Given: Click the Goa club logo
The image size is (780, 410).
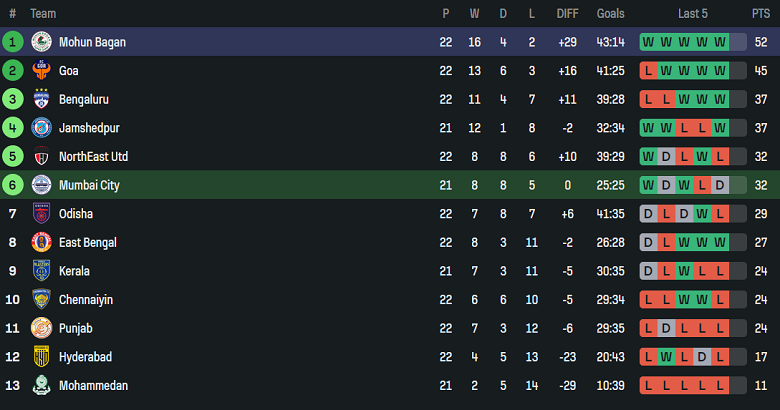Looking at the screenshot, I should [41, 71].
